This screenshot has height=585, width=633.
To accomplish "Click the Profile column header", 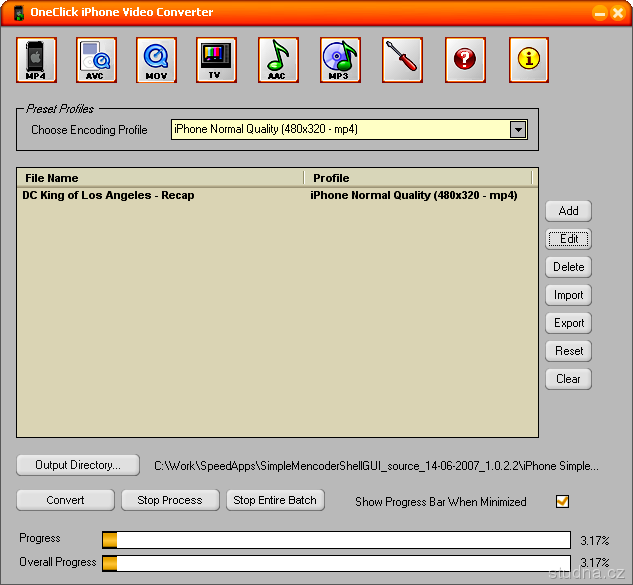I will (418, 178).
